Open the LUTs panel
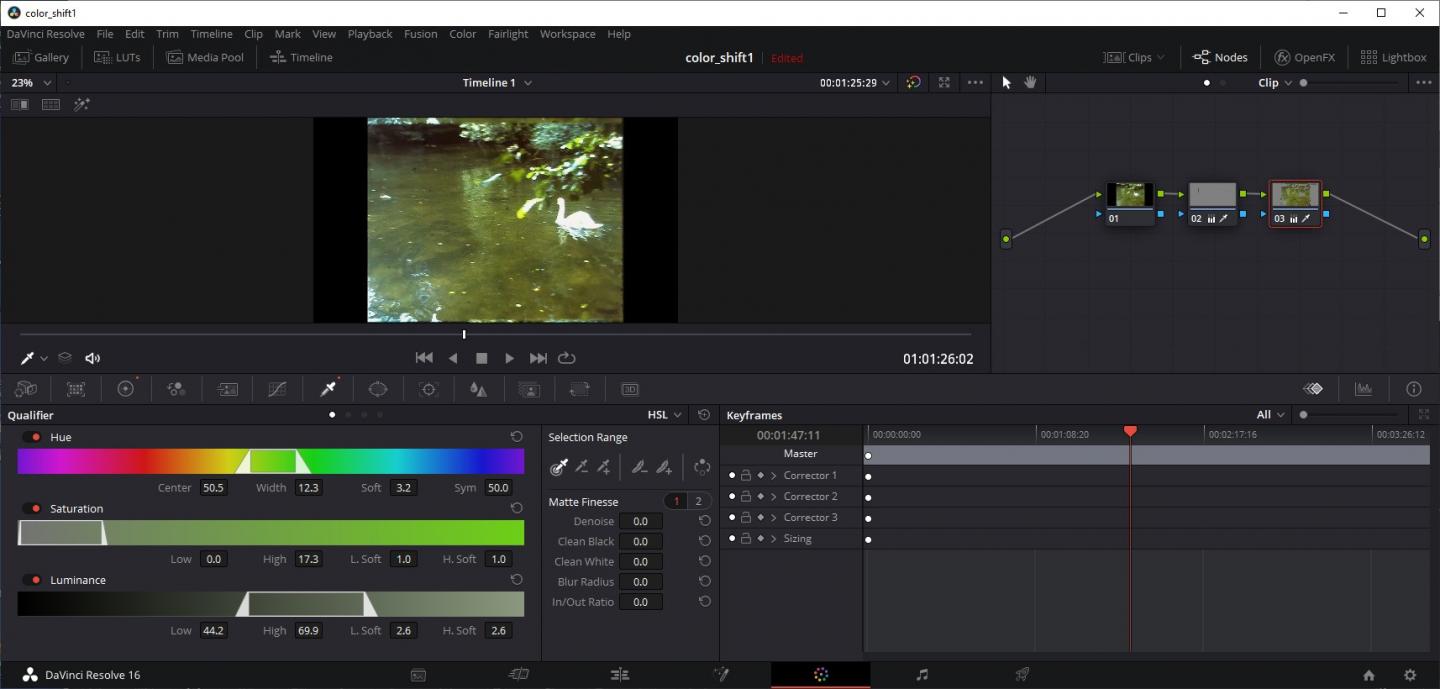1440x689 pixels. [117, 57]
